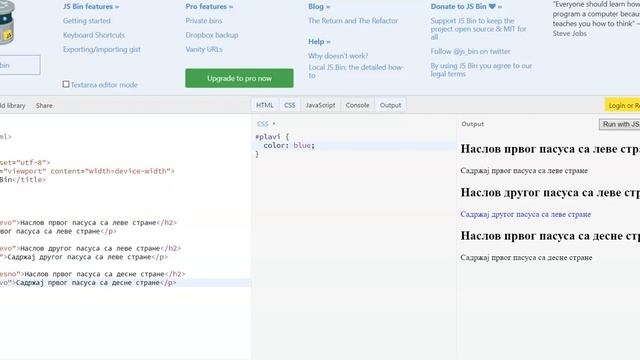Screen dimensions: 640x360
Task: Open Local JS Bin detailed how-to link
Action: (356, 71)
